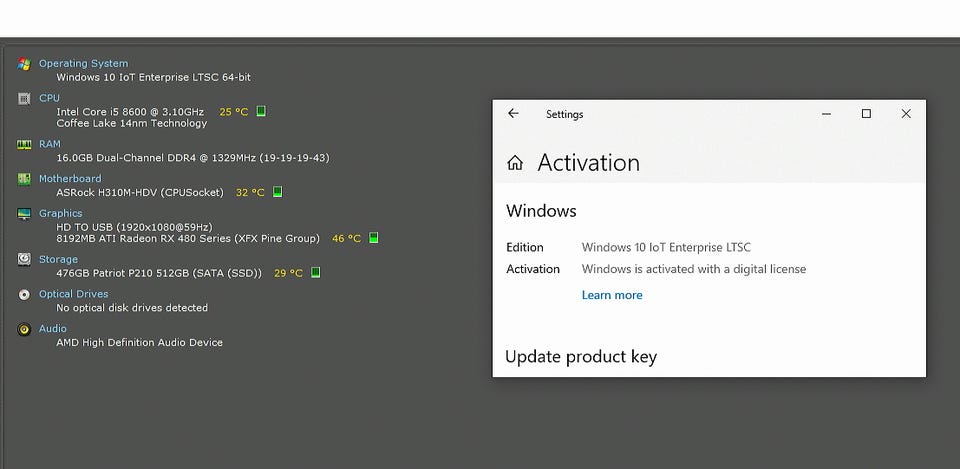Click the Graphics monitor icon
This screenshot has height=469, width=960.
click(x=24, y=213)
